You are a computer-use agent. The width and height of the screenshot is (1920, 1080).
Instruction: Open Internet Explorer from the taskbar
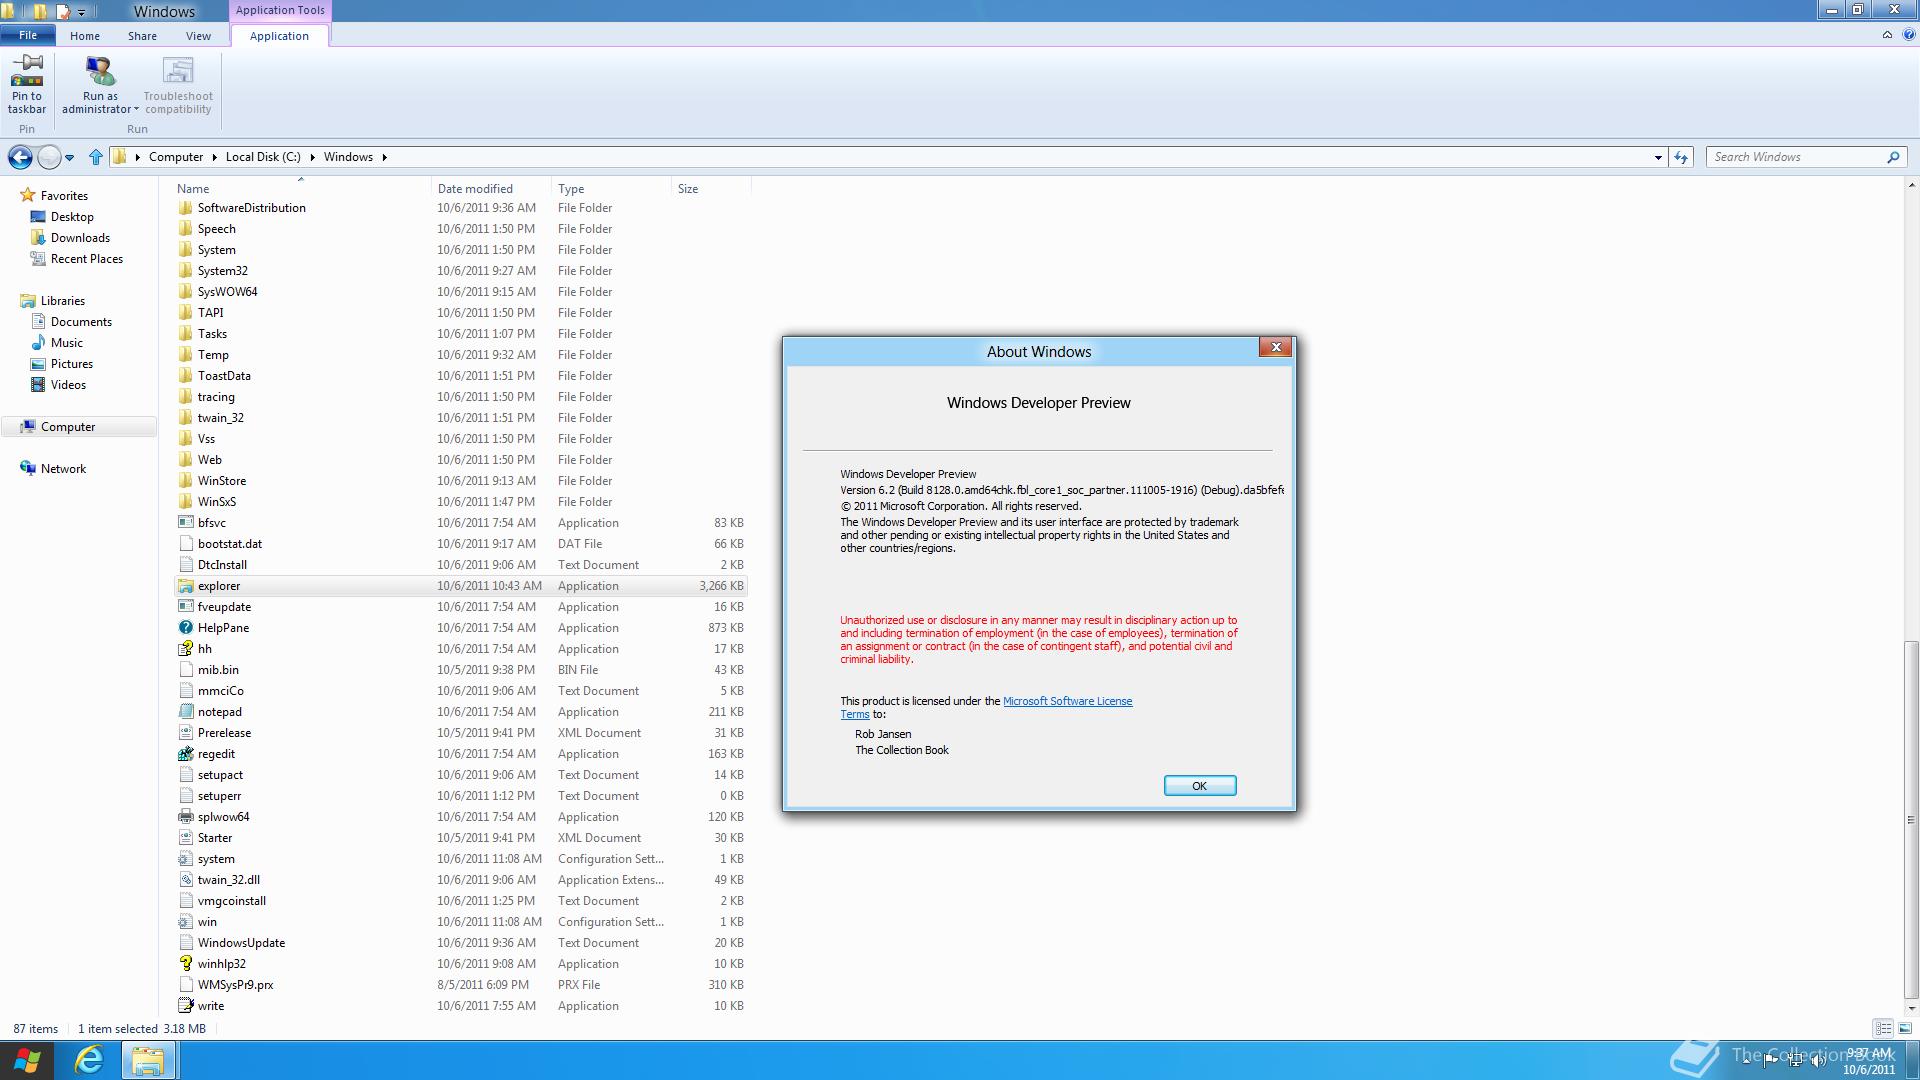[89, 1060]
